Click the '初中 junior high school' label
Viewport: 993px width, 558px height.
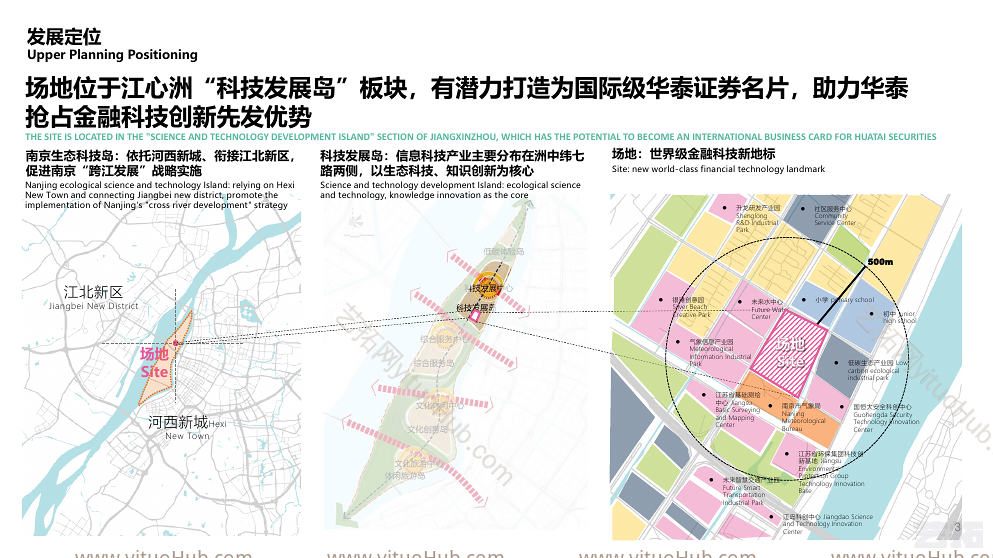click(x=899, y=317)
